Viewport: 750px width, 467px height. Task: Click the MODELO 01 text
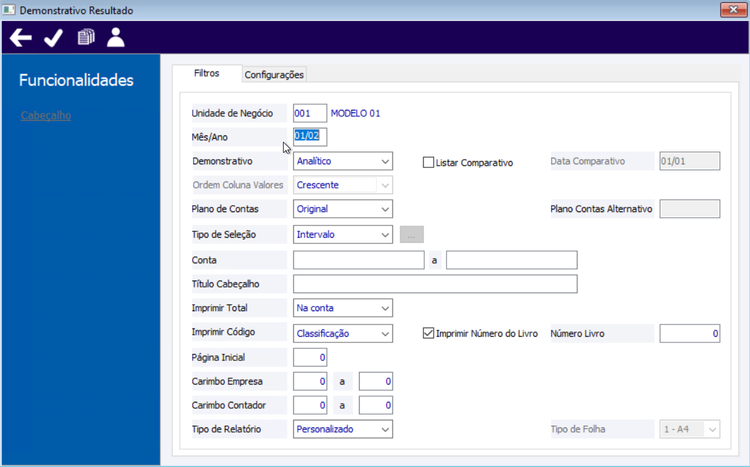[x=355, y=113]
